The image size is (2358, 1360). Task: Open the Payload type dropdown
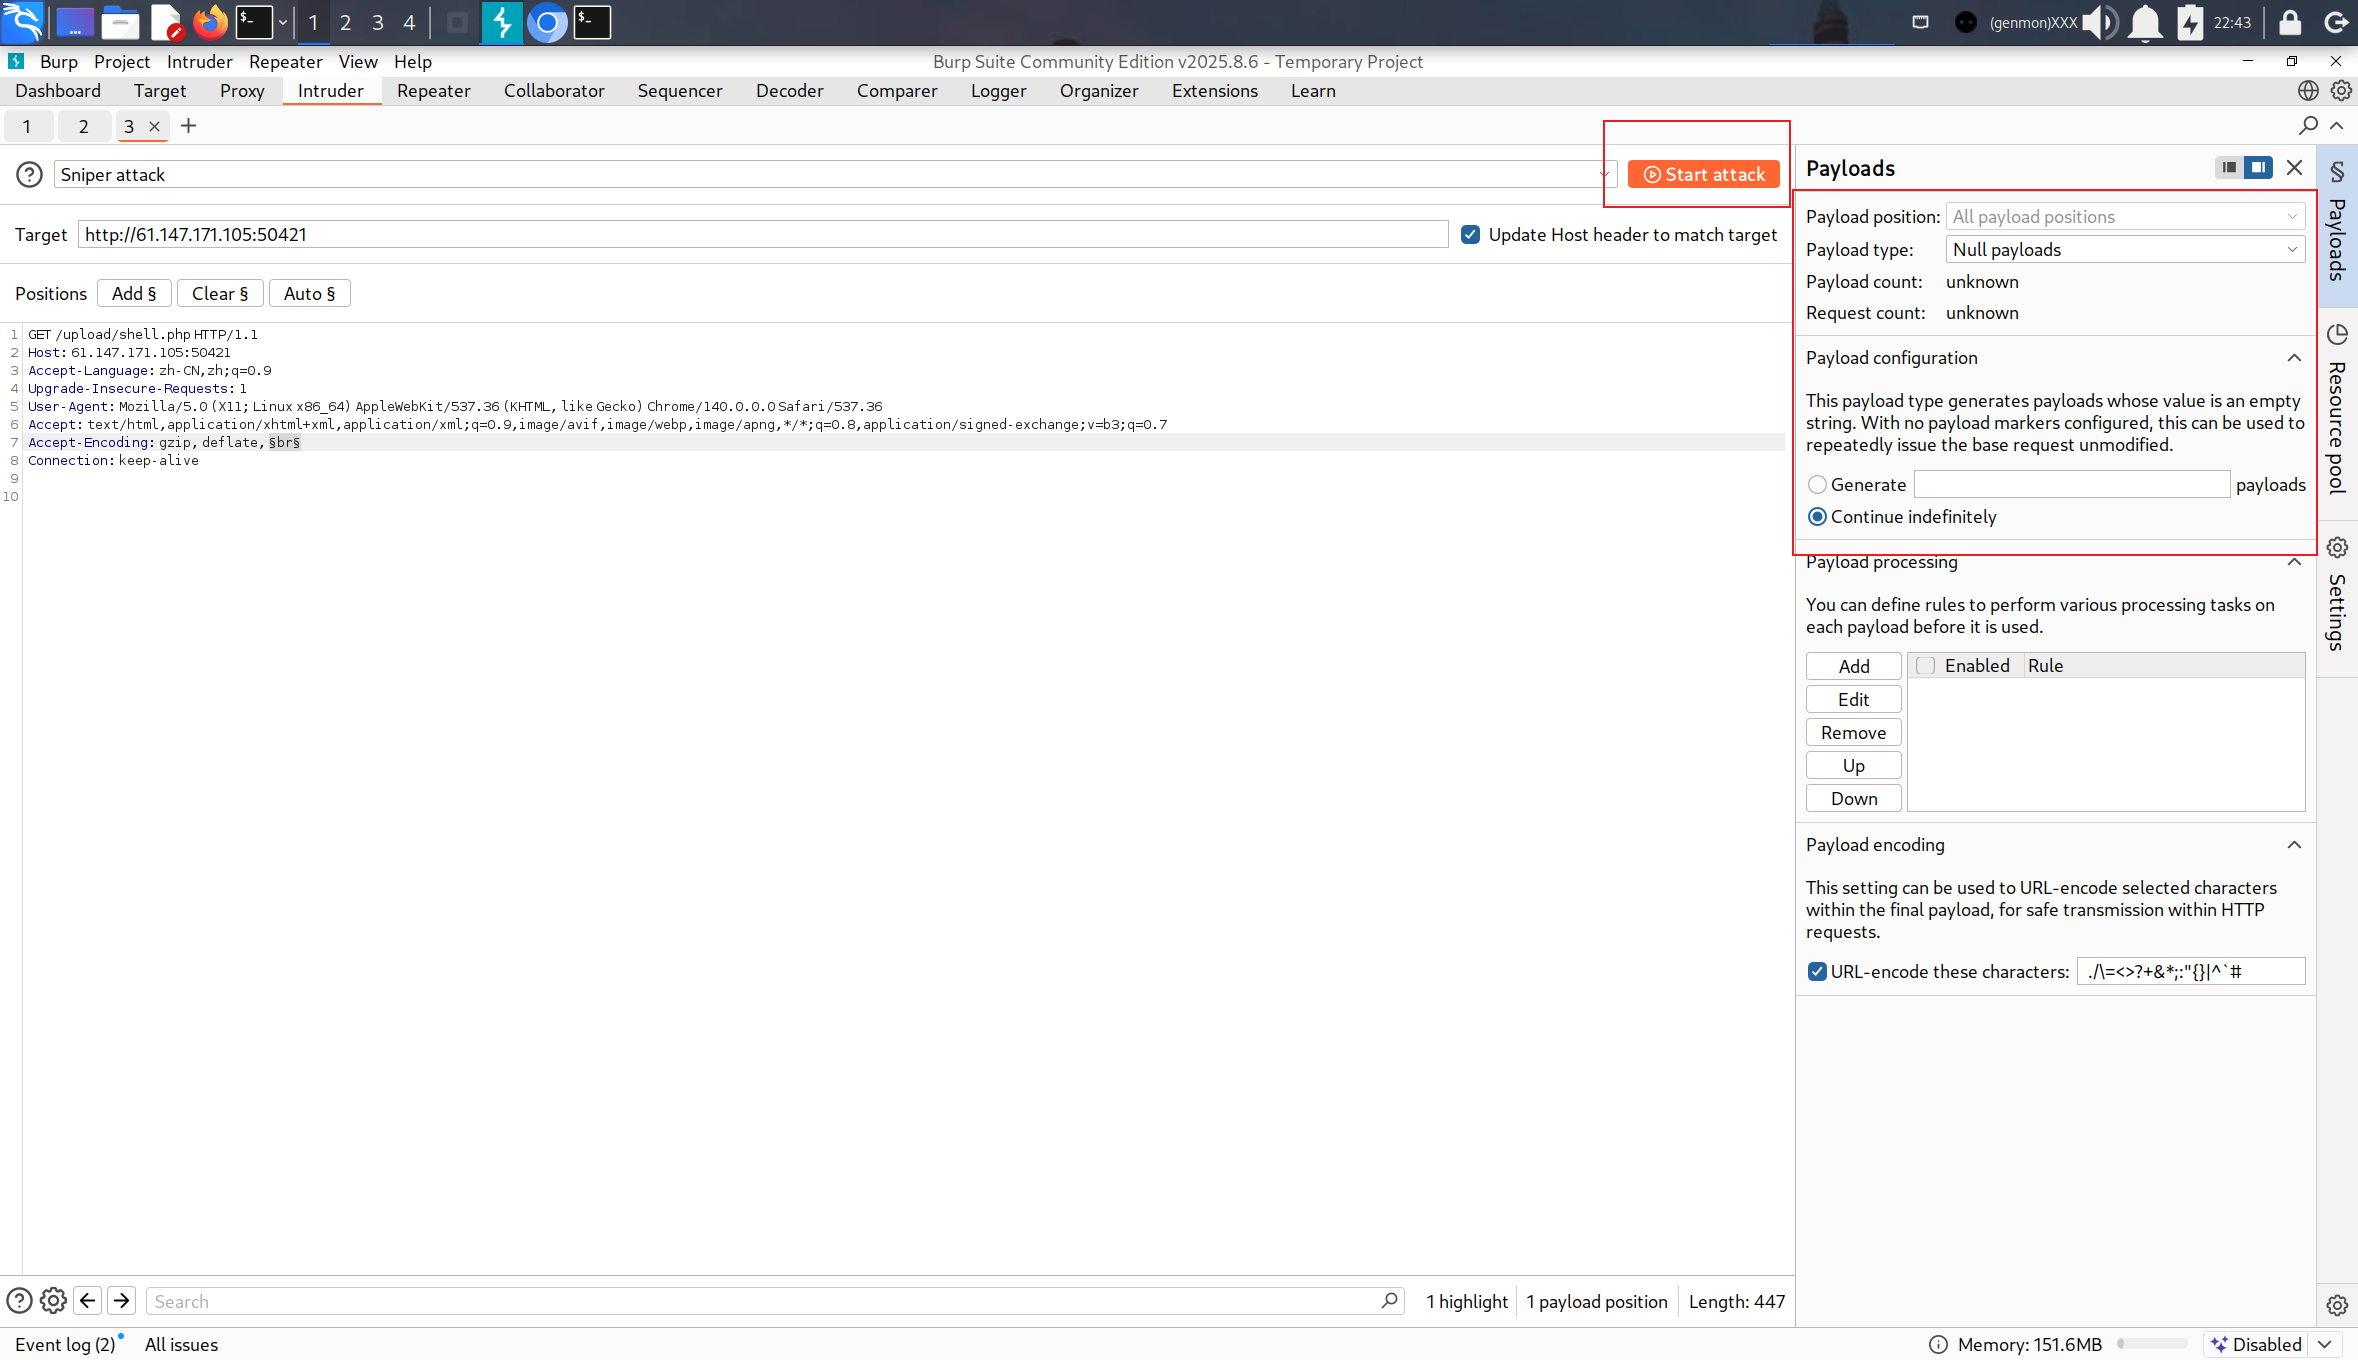[x=2125, y=250]
